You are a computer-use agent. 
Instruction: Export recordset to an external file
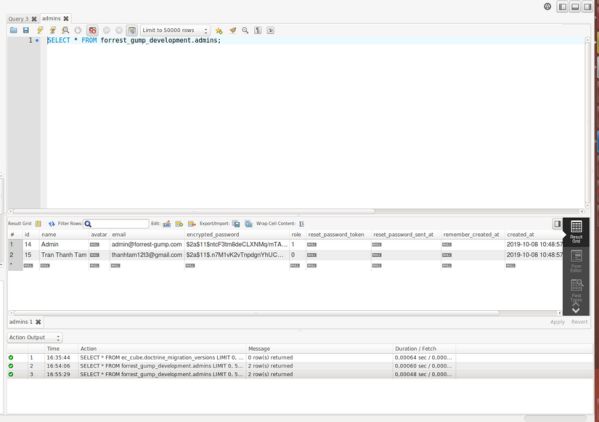tap(236, 224)
